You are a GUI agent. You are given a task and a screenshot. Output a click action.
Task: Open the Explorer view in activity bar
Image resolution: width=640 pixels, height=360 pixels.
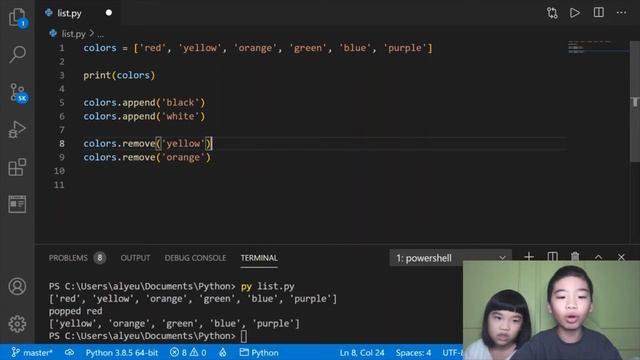tap(17, 17)
